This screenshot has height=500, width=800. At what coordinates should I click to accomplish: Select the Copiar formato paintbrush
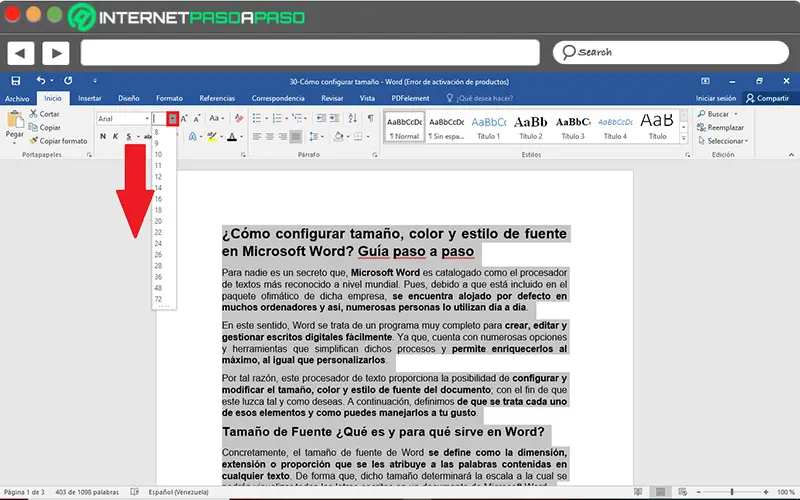[x=35, y=141]
